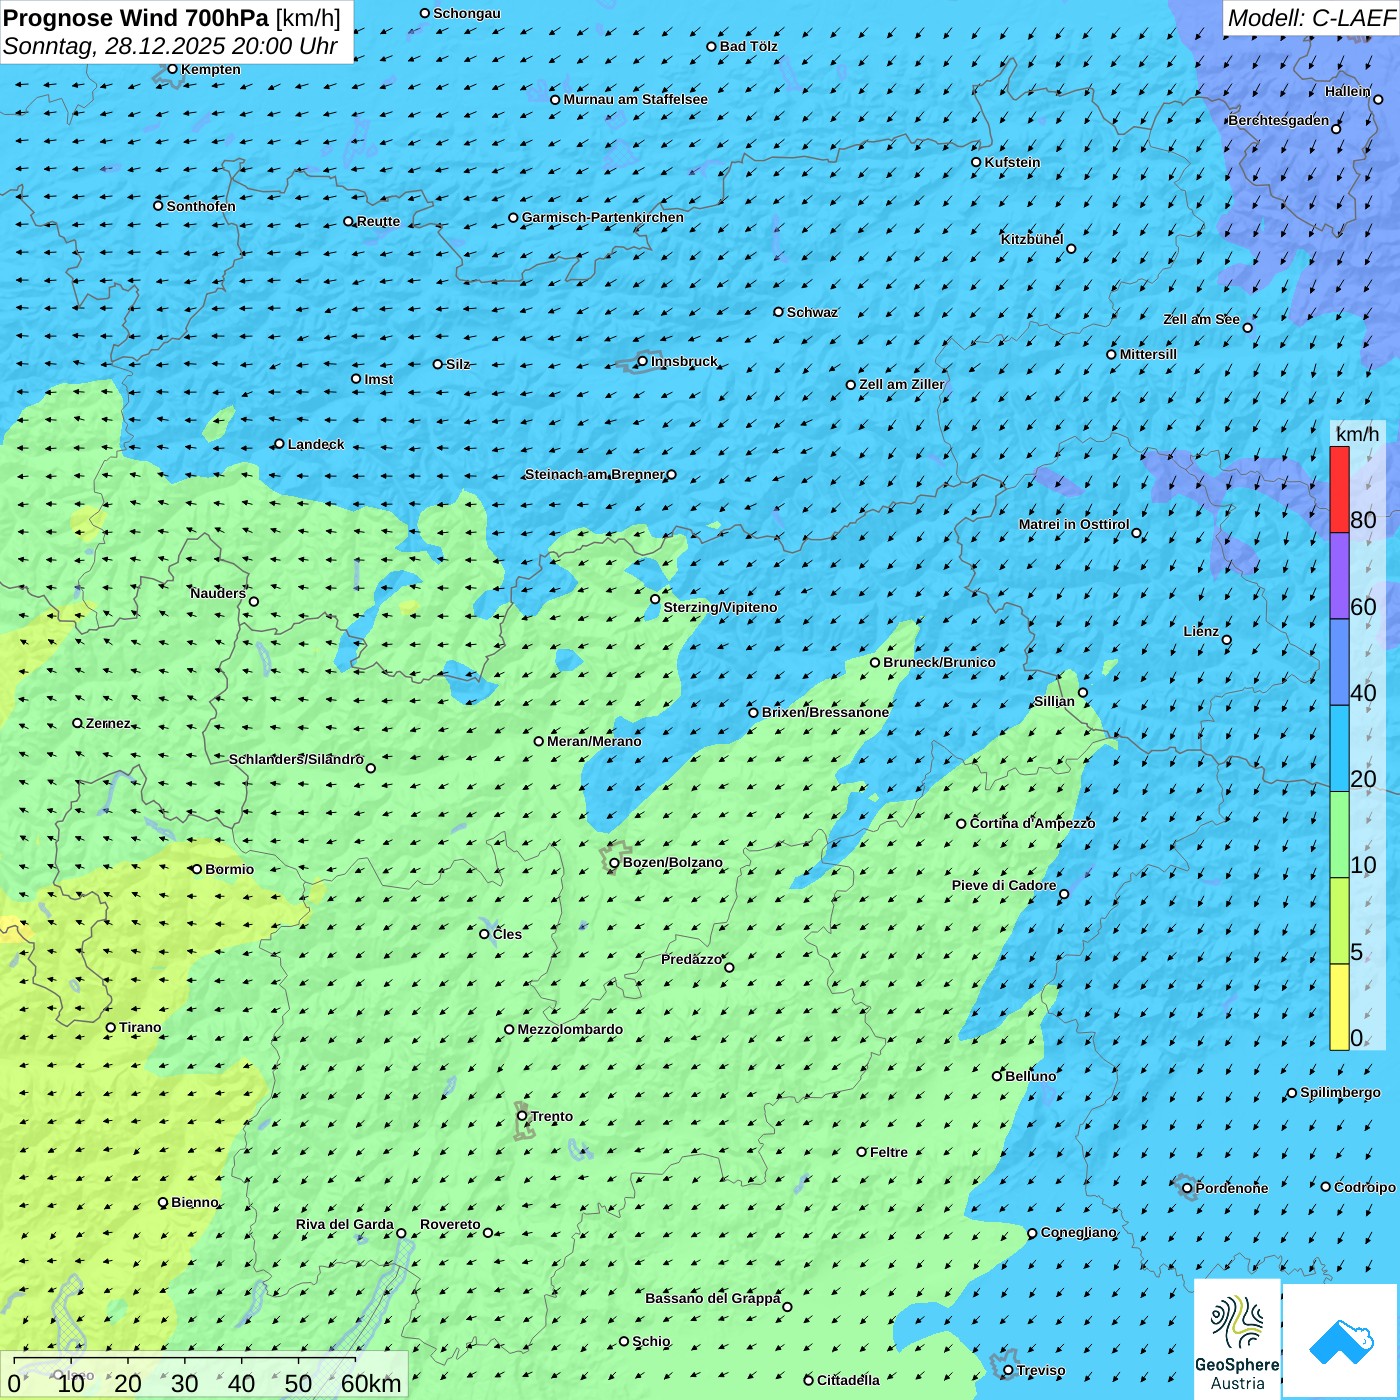Click the "Modell: C-LAEF" label

(x=1310, y=18)
